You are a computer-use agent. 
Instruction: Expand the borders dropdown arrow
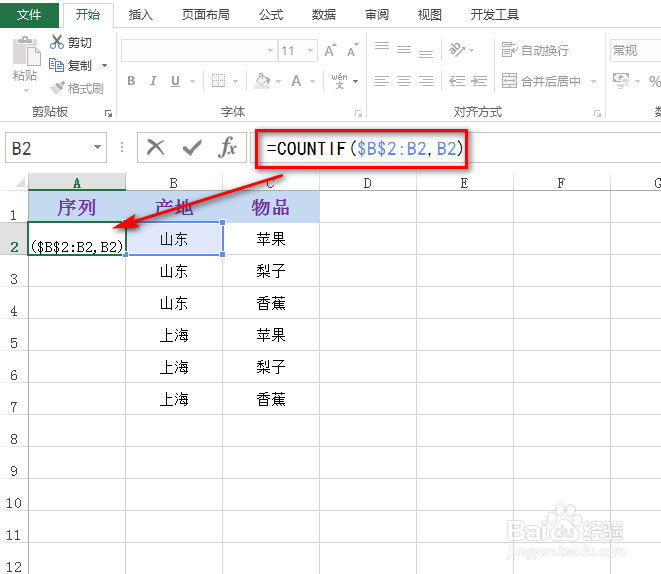pyautogui.click(x=236, y=81)
